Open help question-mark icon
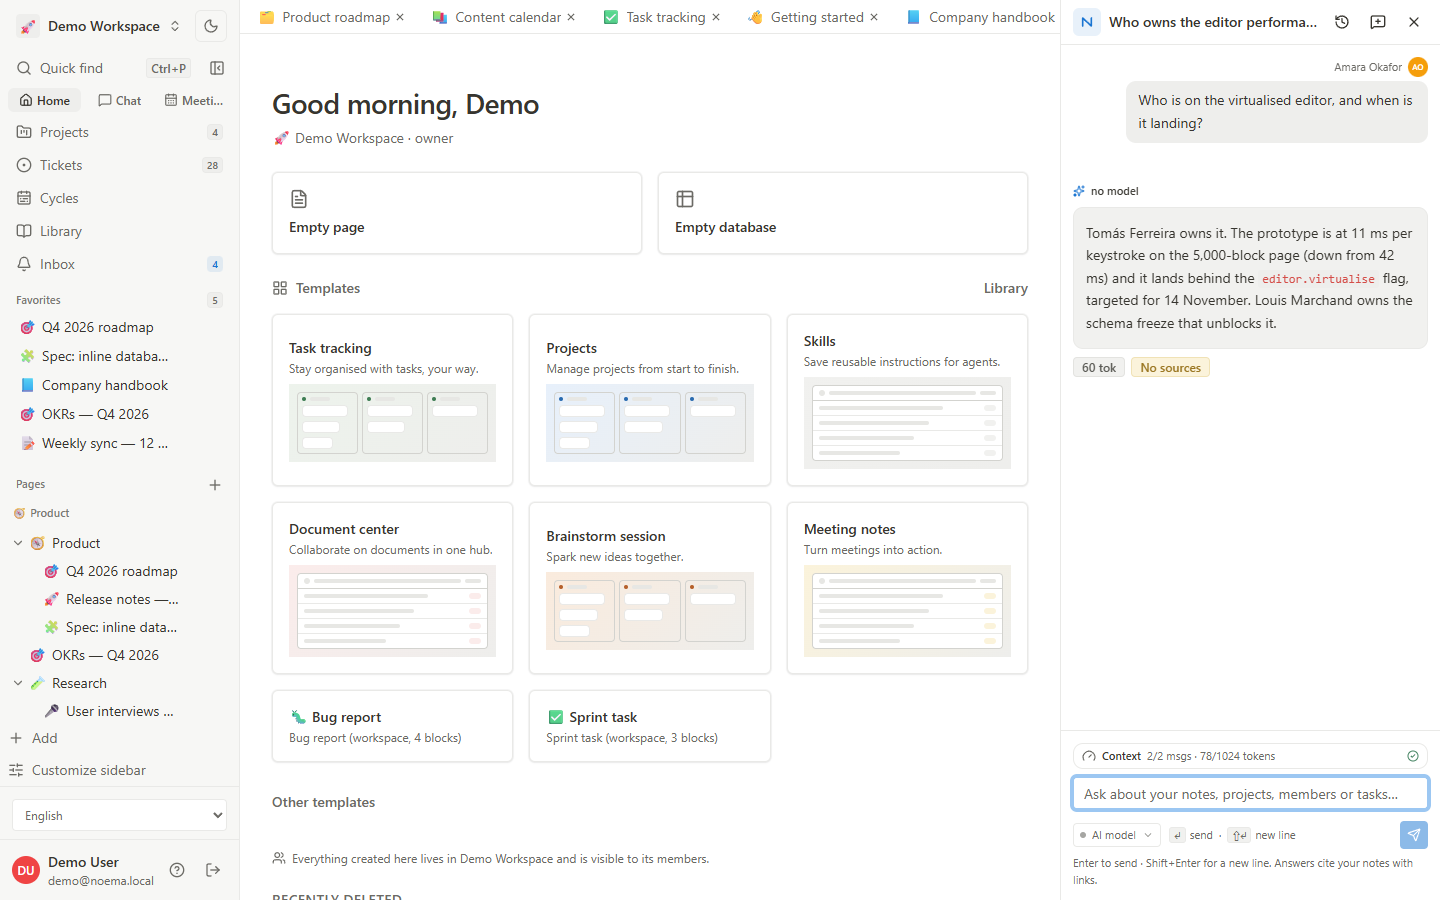The width and height of the screenshot is (1440, 900). [x=177, y=870]
